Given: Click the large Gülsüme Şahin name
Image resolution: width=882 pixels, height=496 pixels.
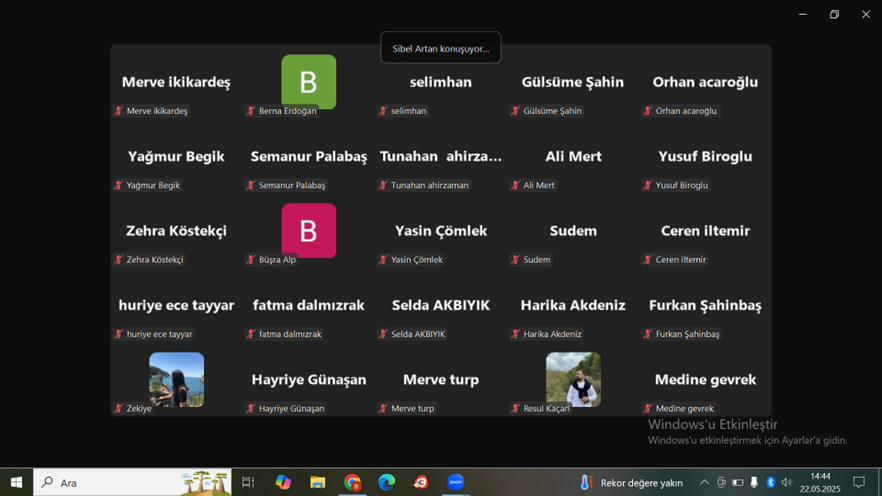Looking at the screenshot, I should (x=573, y=82).
